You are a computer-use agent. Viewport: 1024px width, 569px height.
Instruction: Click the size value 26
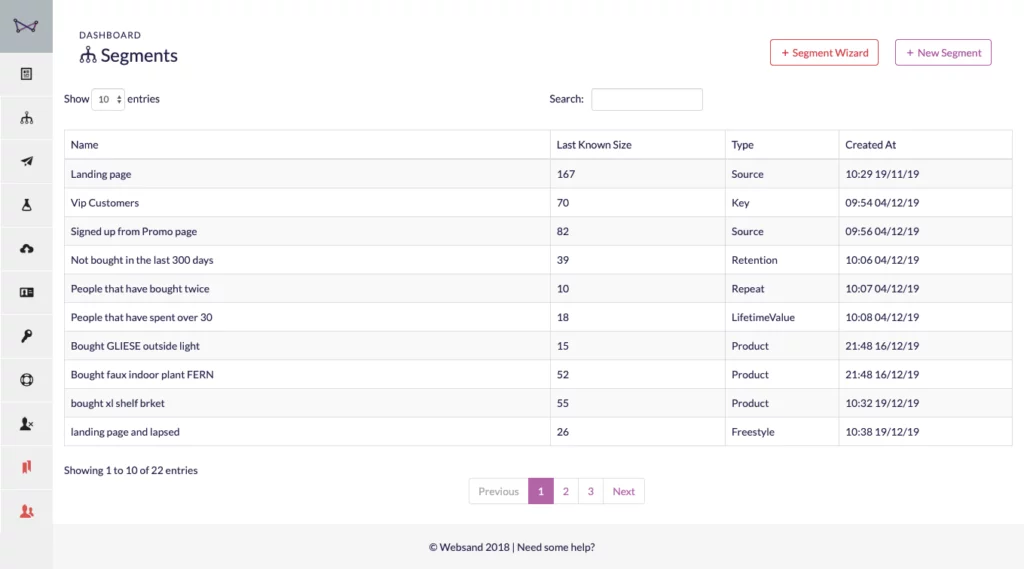pyautogui.click(x=562, y=432)
